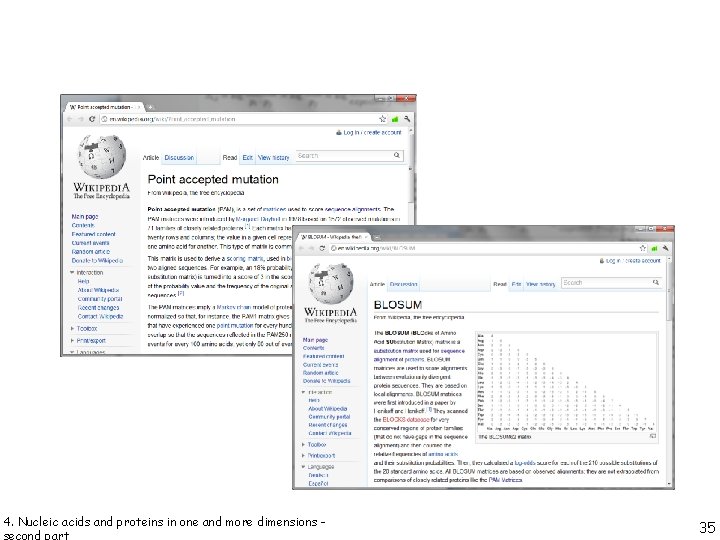Click the search magnifier in the PAM window

pyautogui.click(x=397, y=156)
